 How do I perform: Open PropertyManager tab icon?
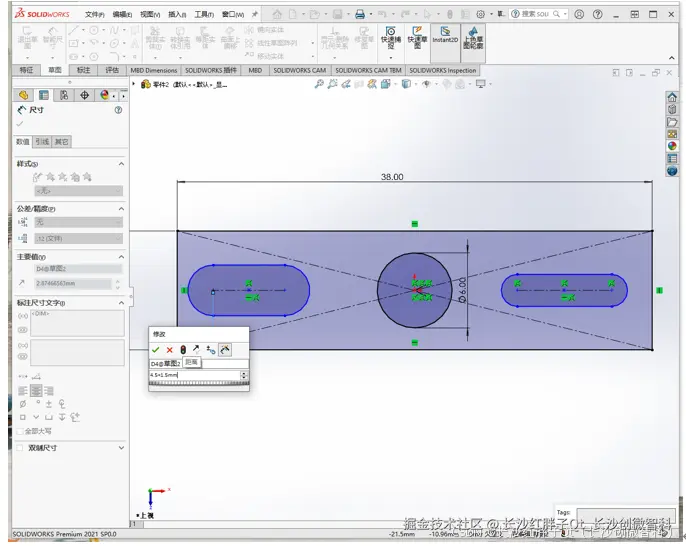pyautogui.click(x=44, y=95)
